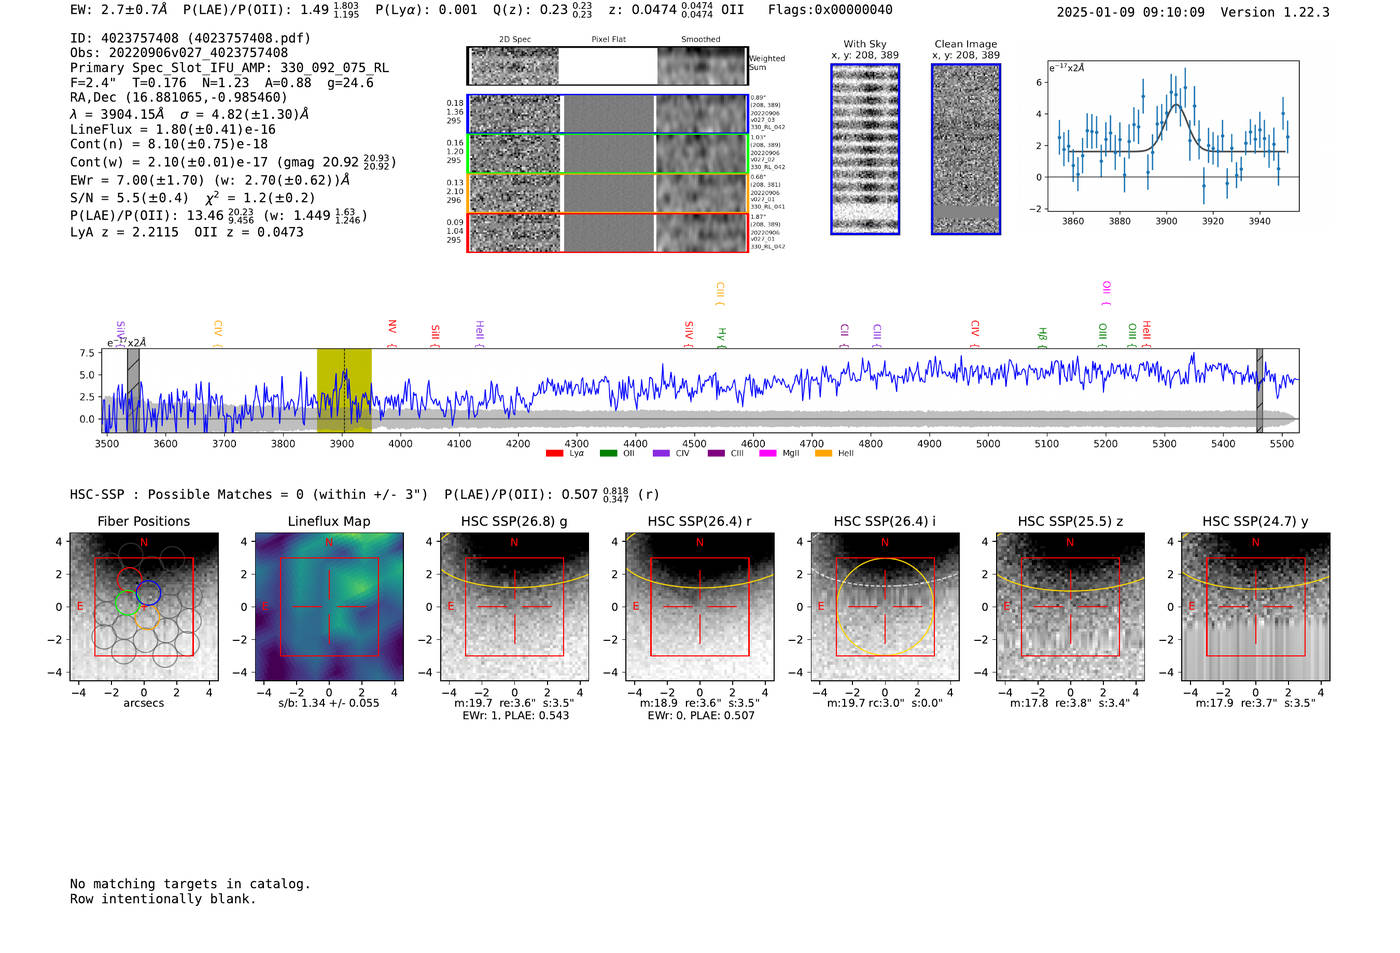This screenshot has height=953, width=1400.
Task: Click the yellow circle in the i-band cutout
Action: 885,607
